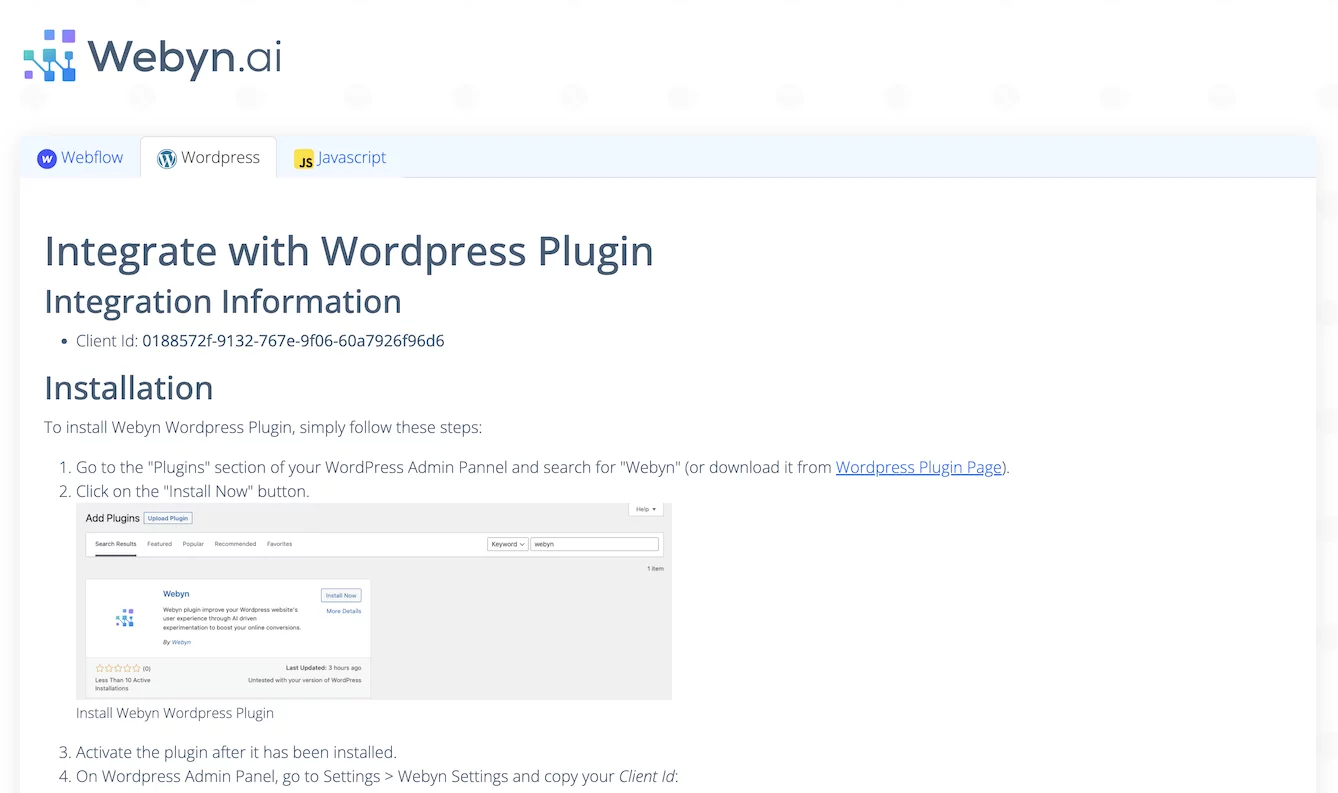The image size is (1338, 793).
Task: Click the Integration Information heading
Action: point(223,301)
